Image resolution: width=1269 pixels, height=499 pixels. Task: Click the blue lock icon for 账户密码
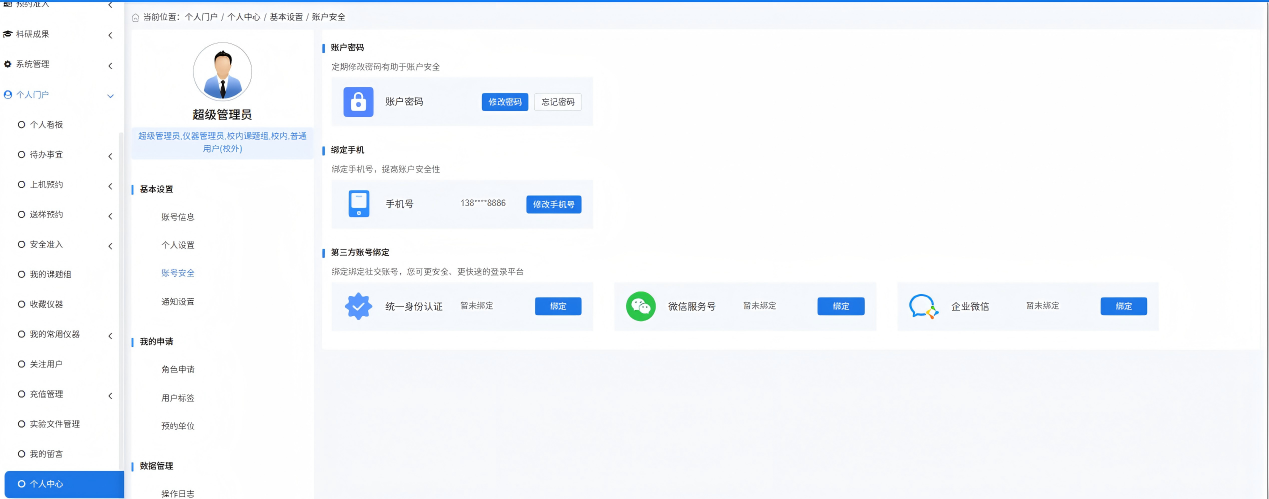[358, 102]
